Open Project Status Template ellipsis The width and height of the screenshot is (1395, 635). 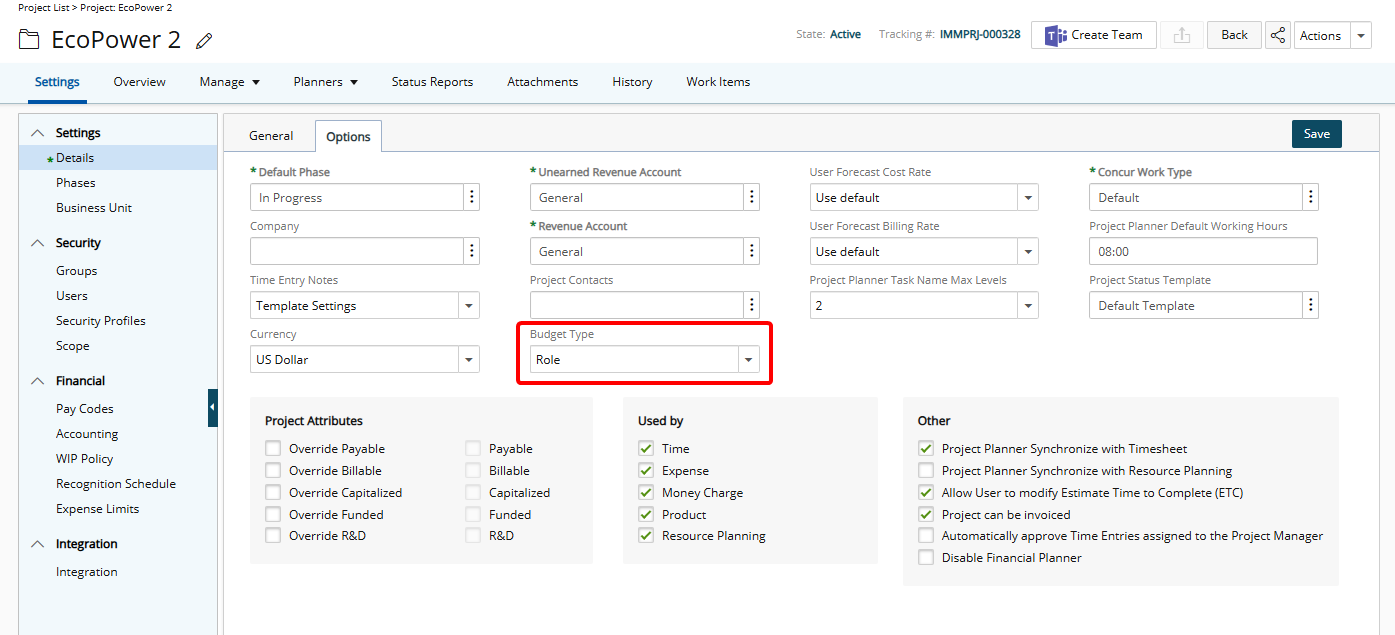click(1311, 305)
